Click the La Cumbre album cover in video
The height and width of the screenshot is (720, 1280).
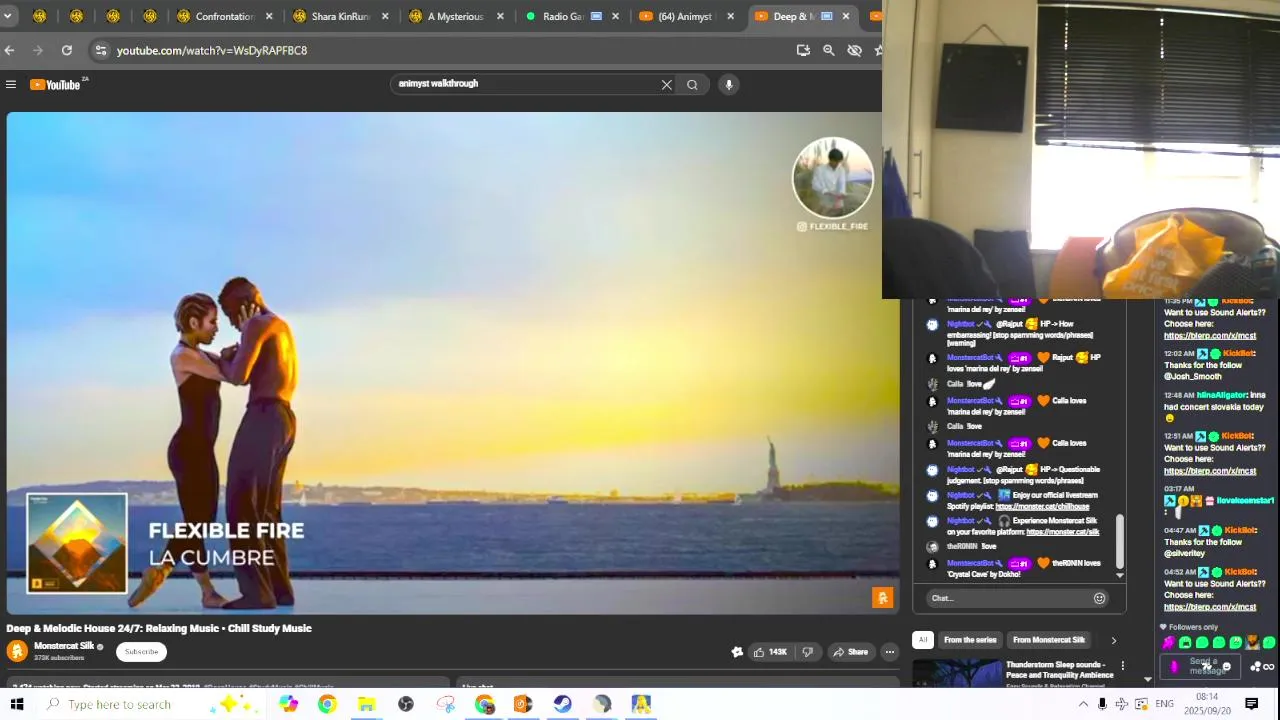(77, 543)
